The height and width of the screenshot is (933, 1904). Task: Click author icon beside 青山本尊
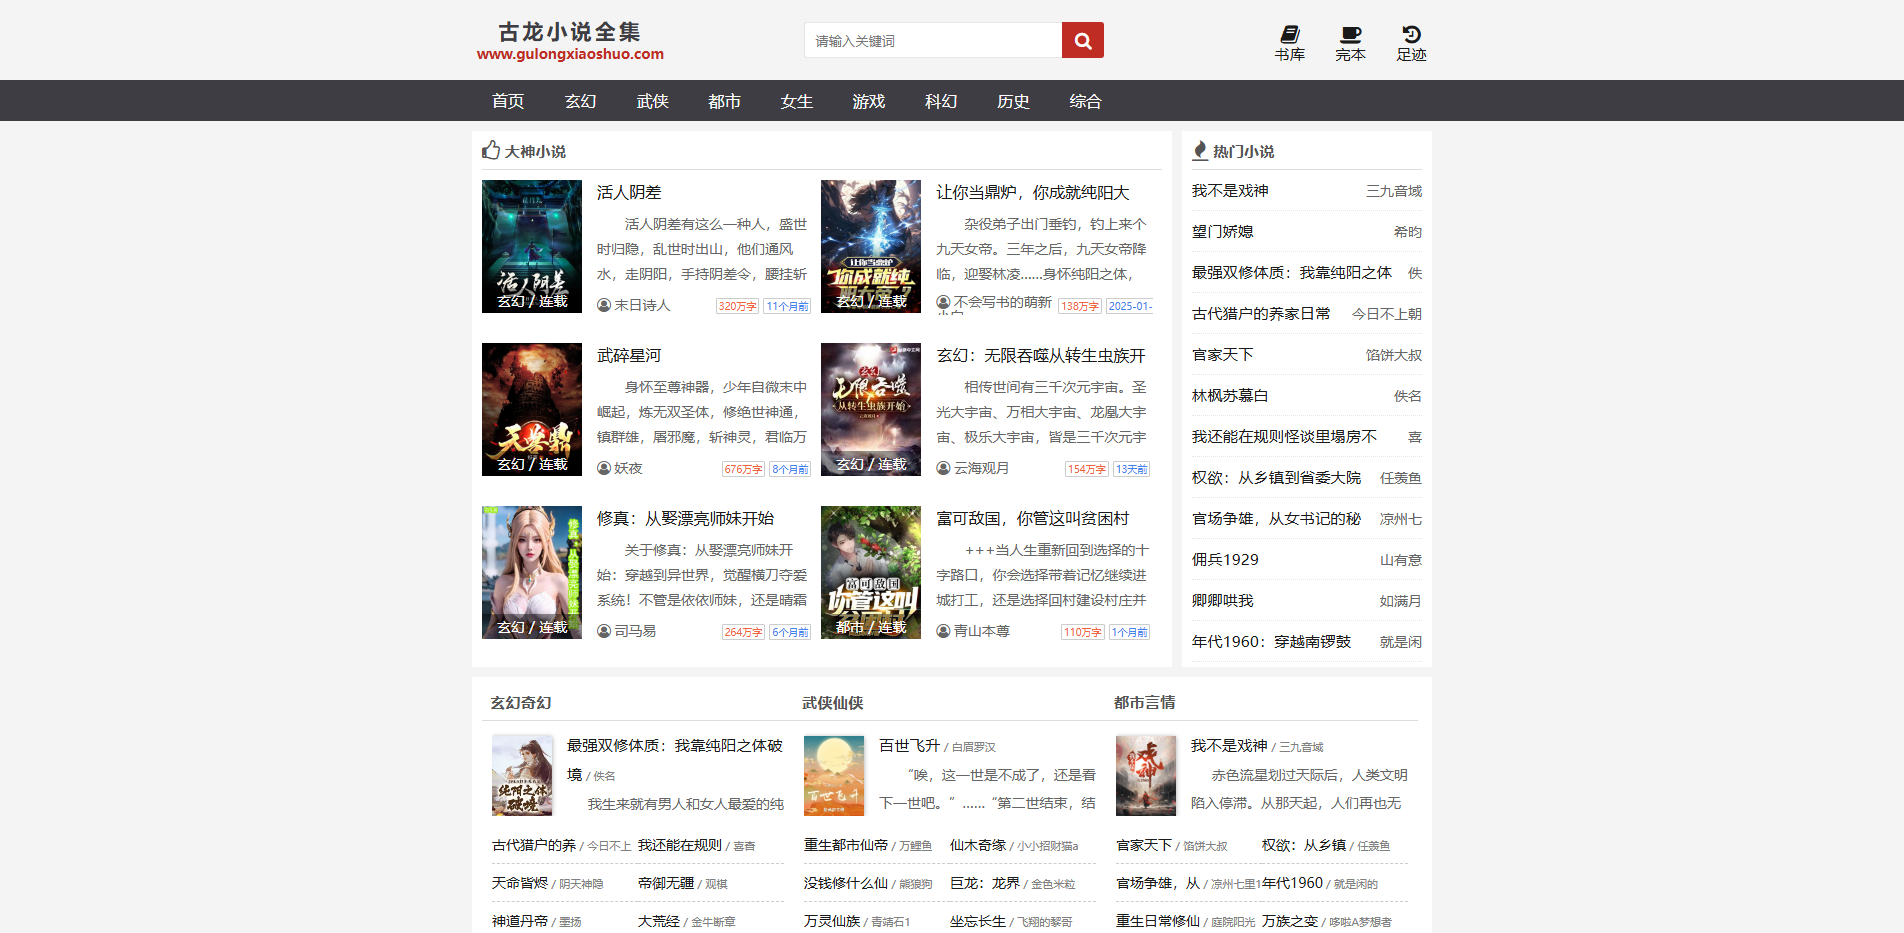click(943, 632)
